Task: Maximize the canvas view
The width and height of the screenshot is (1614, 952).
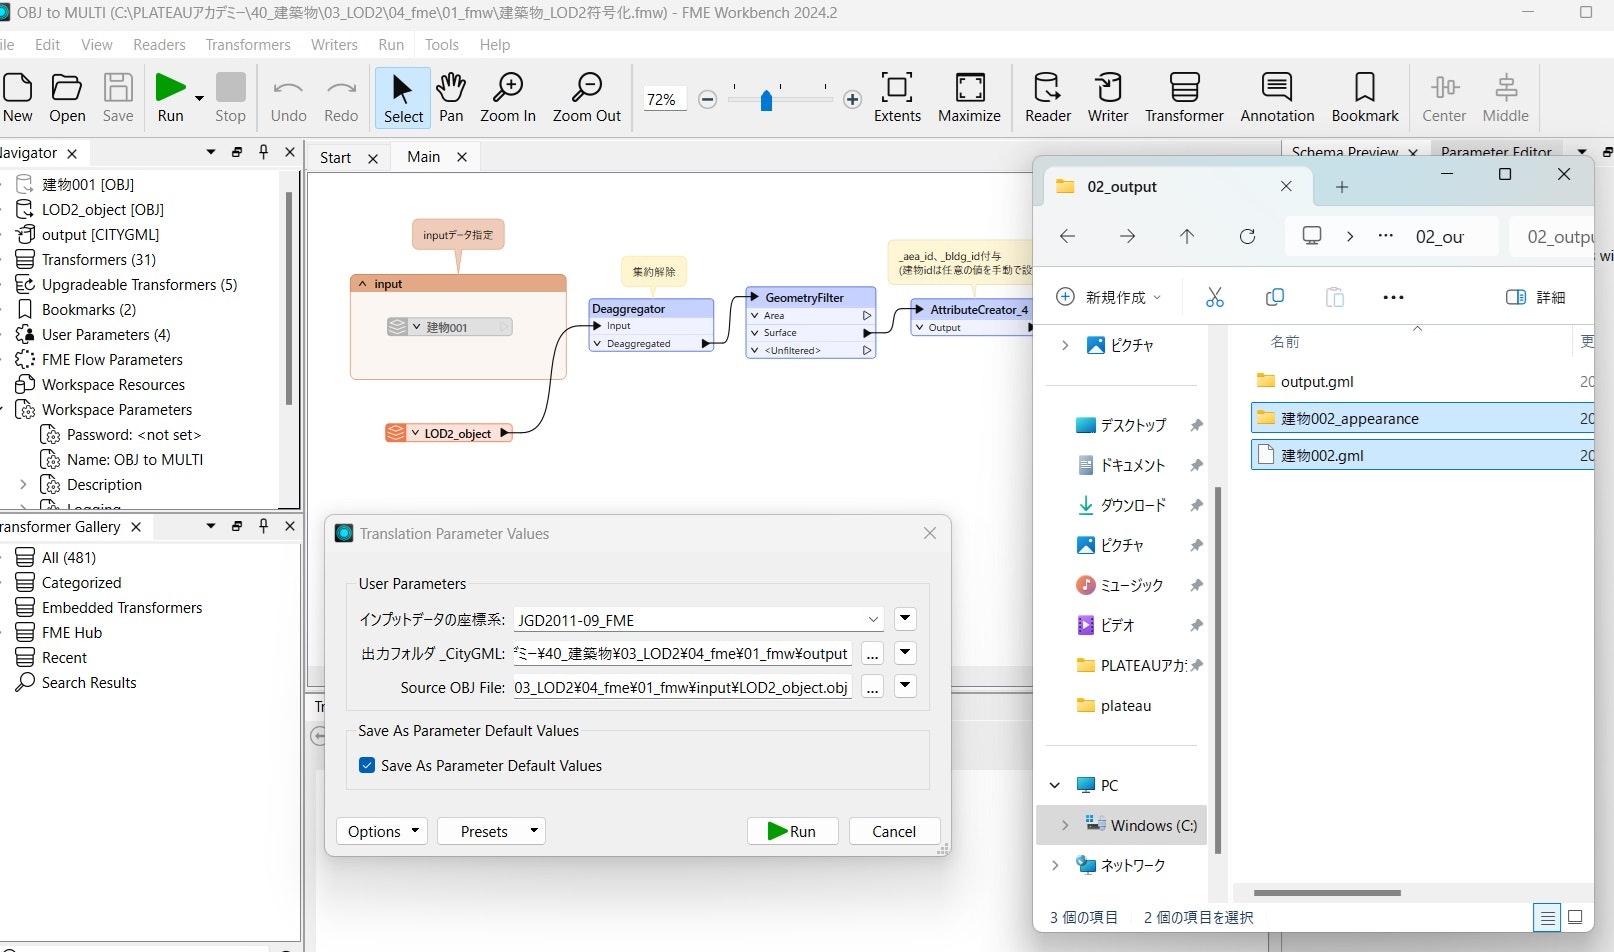Action: pos(969,98)
